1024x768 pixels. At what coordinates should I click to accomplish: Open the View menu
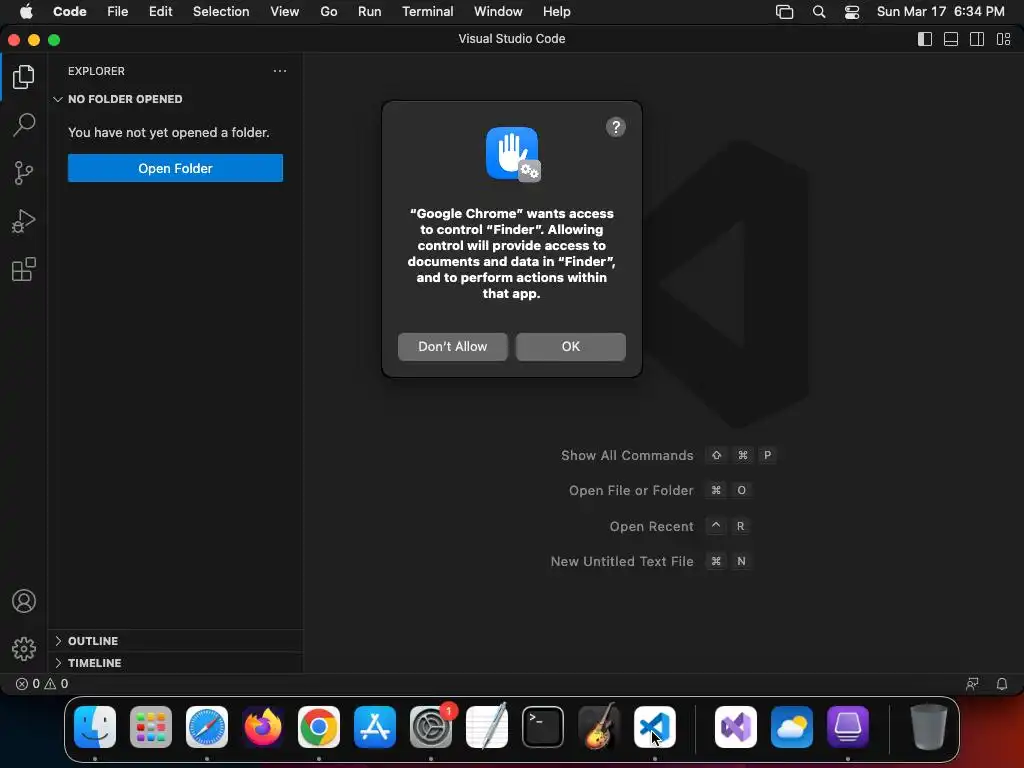coord(285,12)
